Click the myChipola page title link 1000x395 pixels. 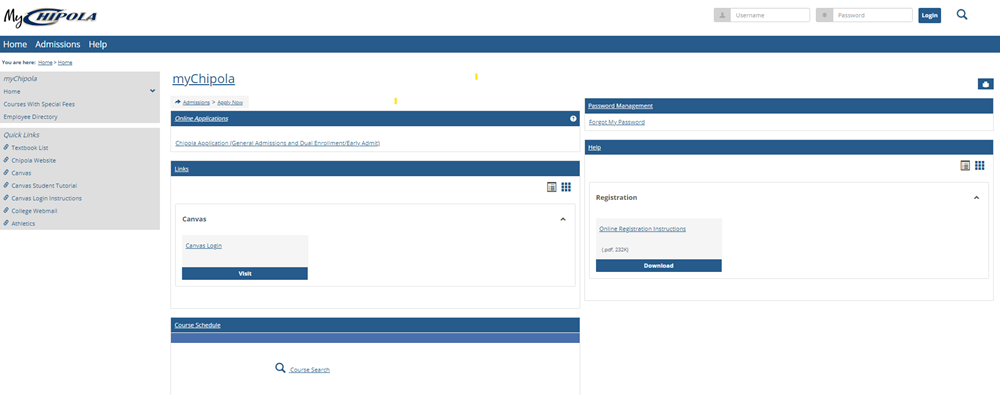(203, 79)
